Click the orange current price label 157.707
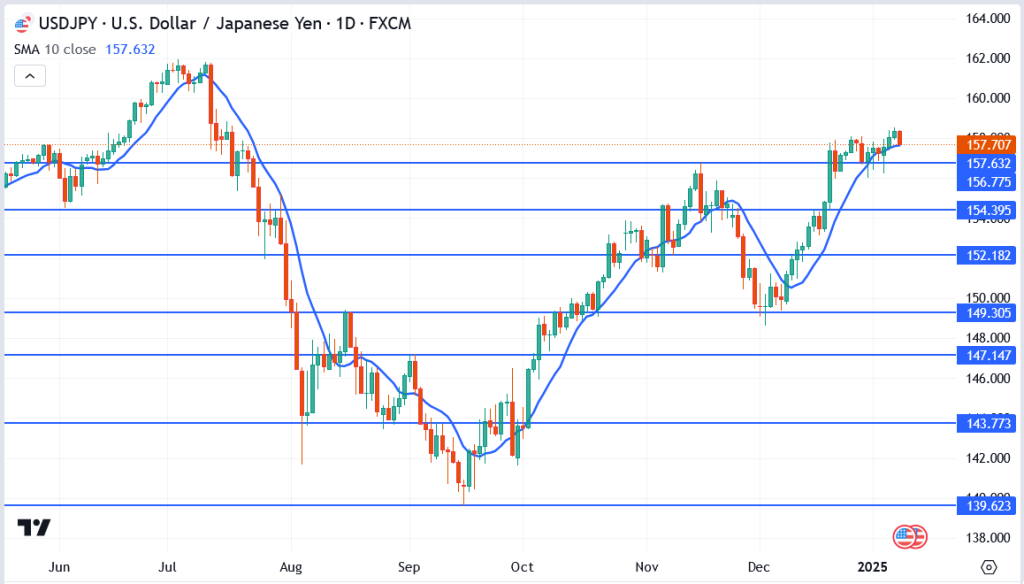 coord(985,145)
